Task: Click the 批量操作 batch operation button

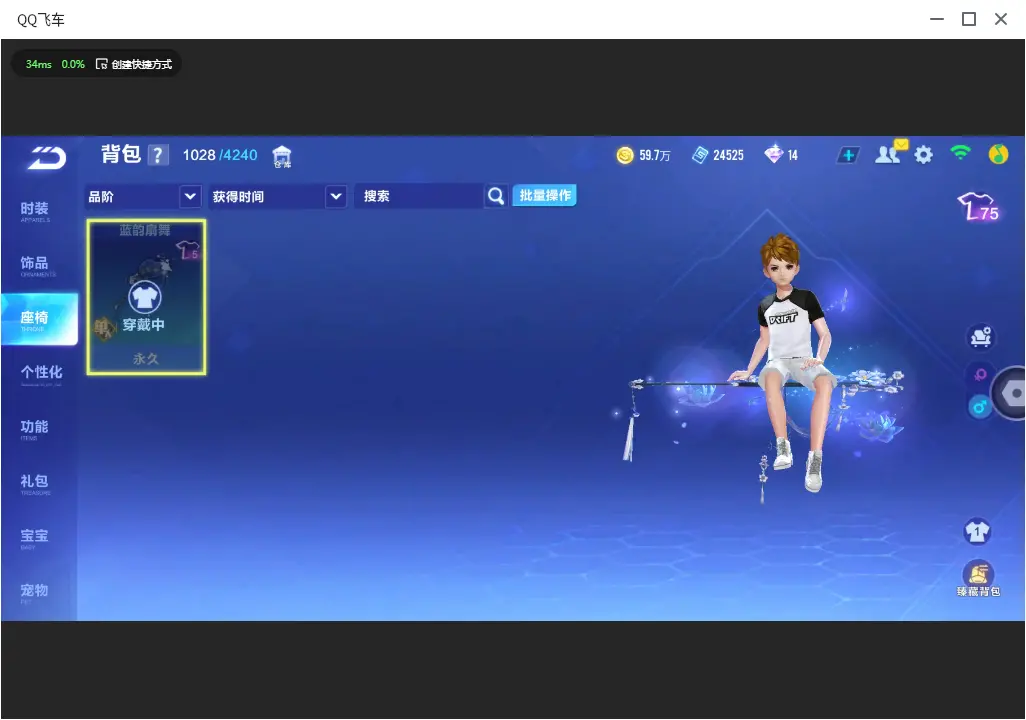Action: pyautogui.click(x=544, y=195)
